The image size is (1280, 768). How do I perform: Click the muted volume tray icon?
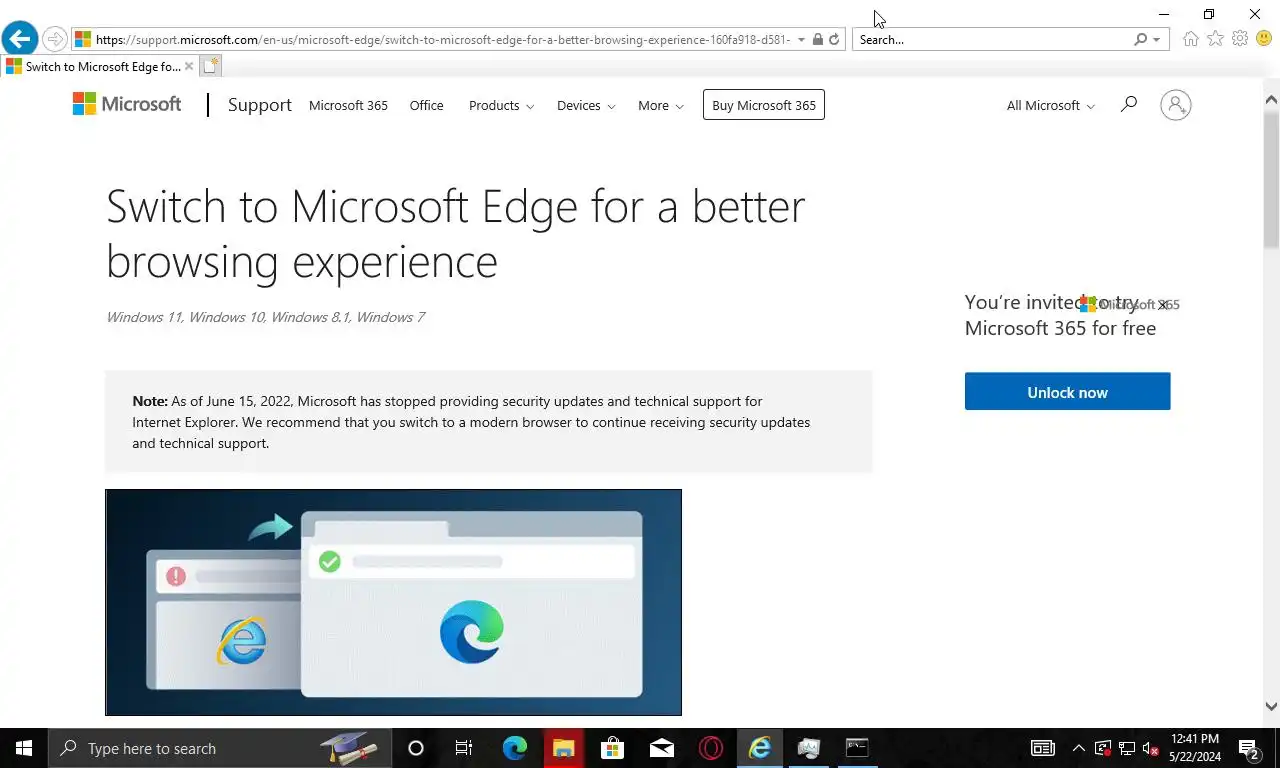coord(1150,748)
